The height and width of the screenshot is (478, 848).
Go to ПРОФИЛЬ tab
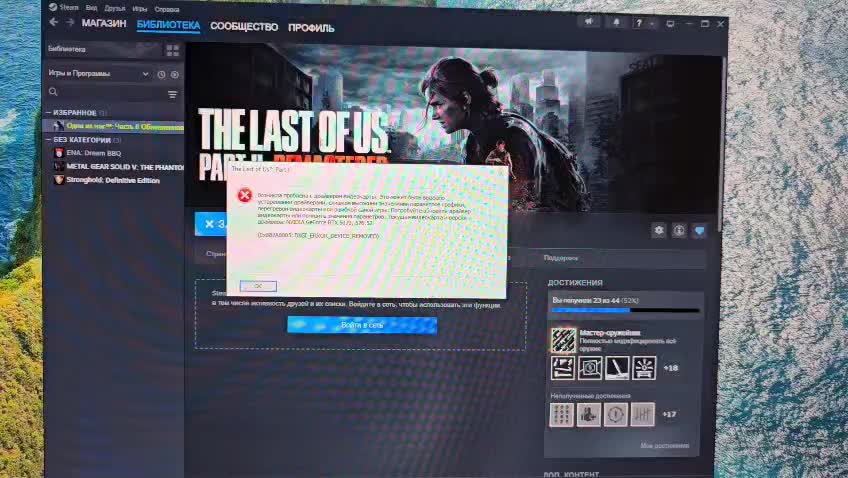pyautogui.click(x=311, y=28)
